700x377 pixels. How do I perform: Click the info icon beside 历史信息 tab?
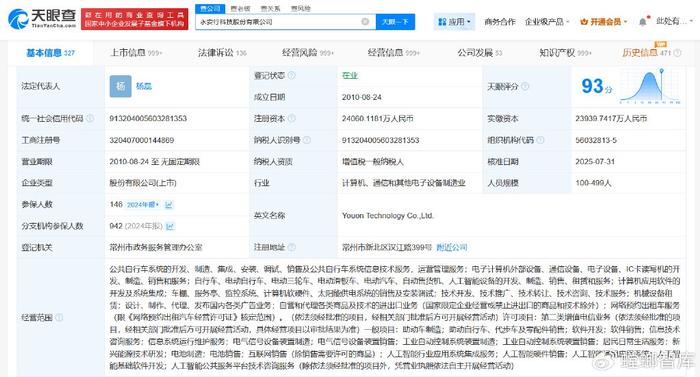pos(677,53)
